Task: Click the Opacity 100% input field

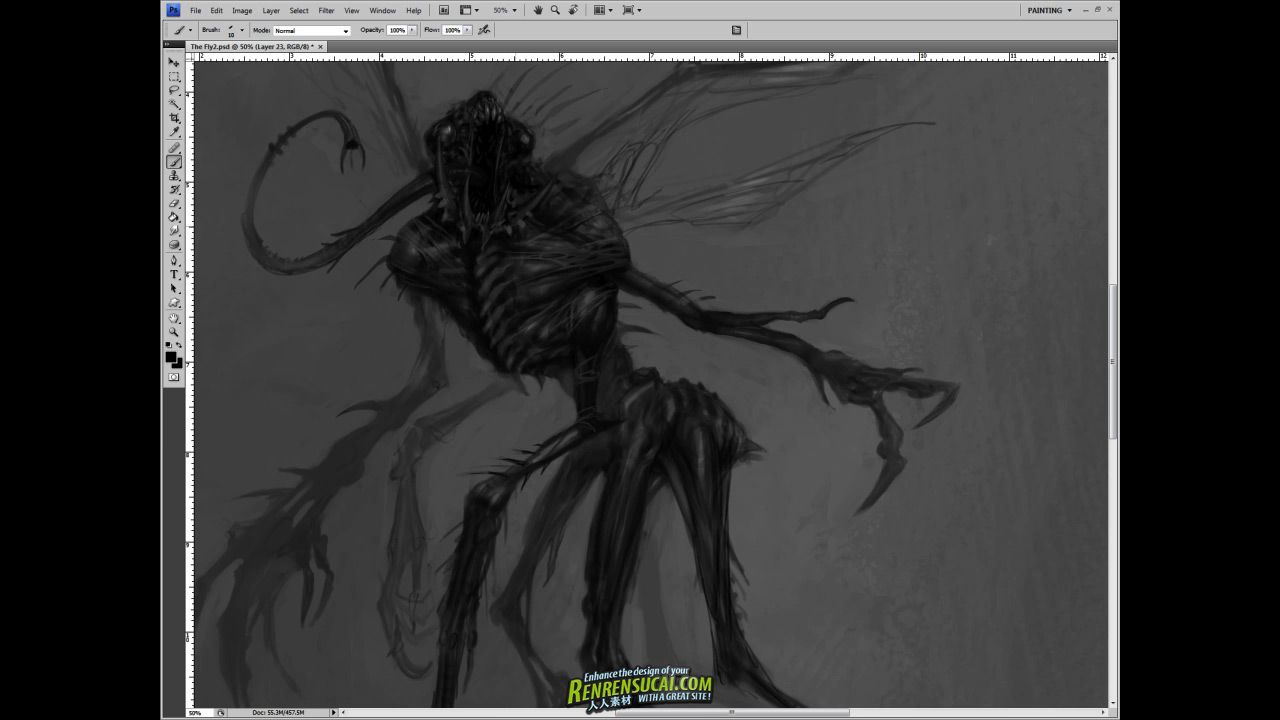Action: pos(397,30)
